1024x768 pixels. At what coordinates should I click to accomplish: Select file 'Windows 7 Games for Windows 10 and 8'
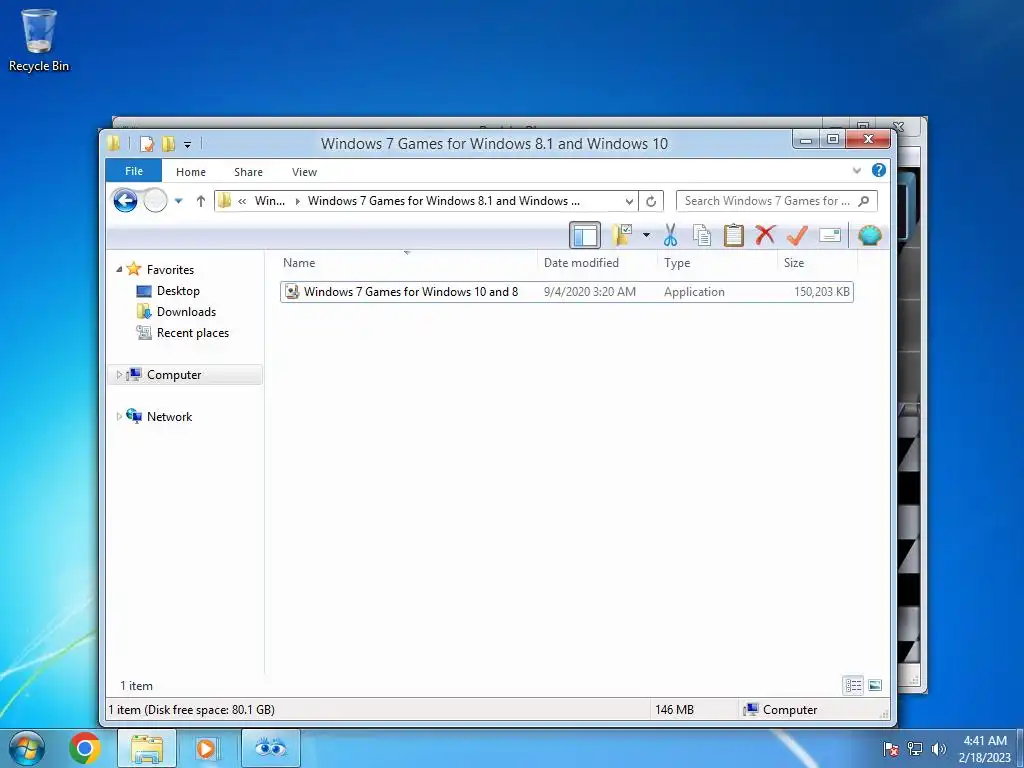pos(567,292)
